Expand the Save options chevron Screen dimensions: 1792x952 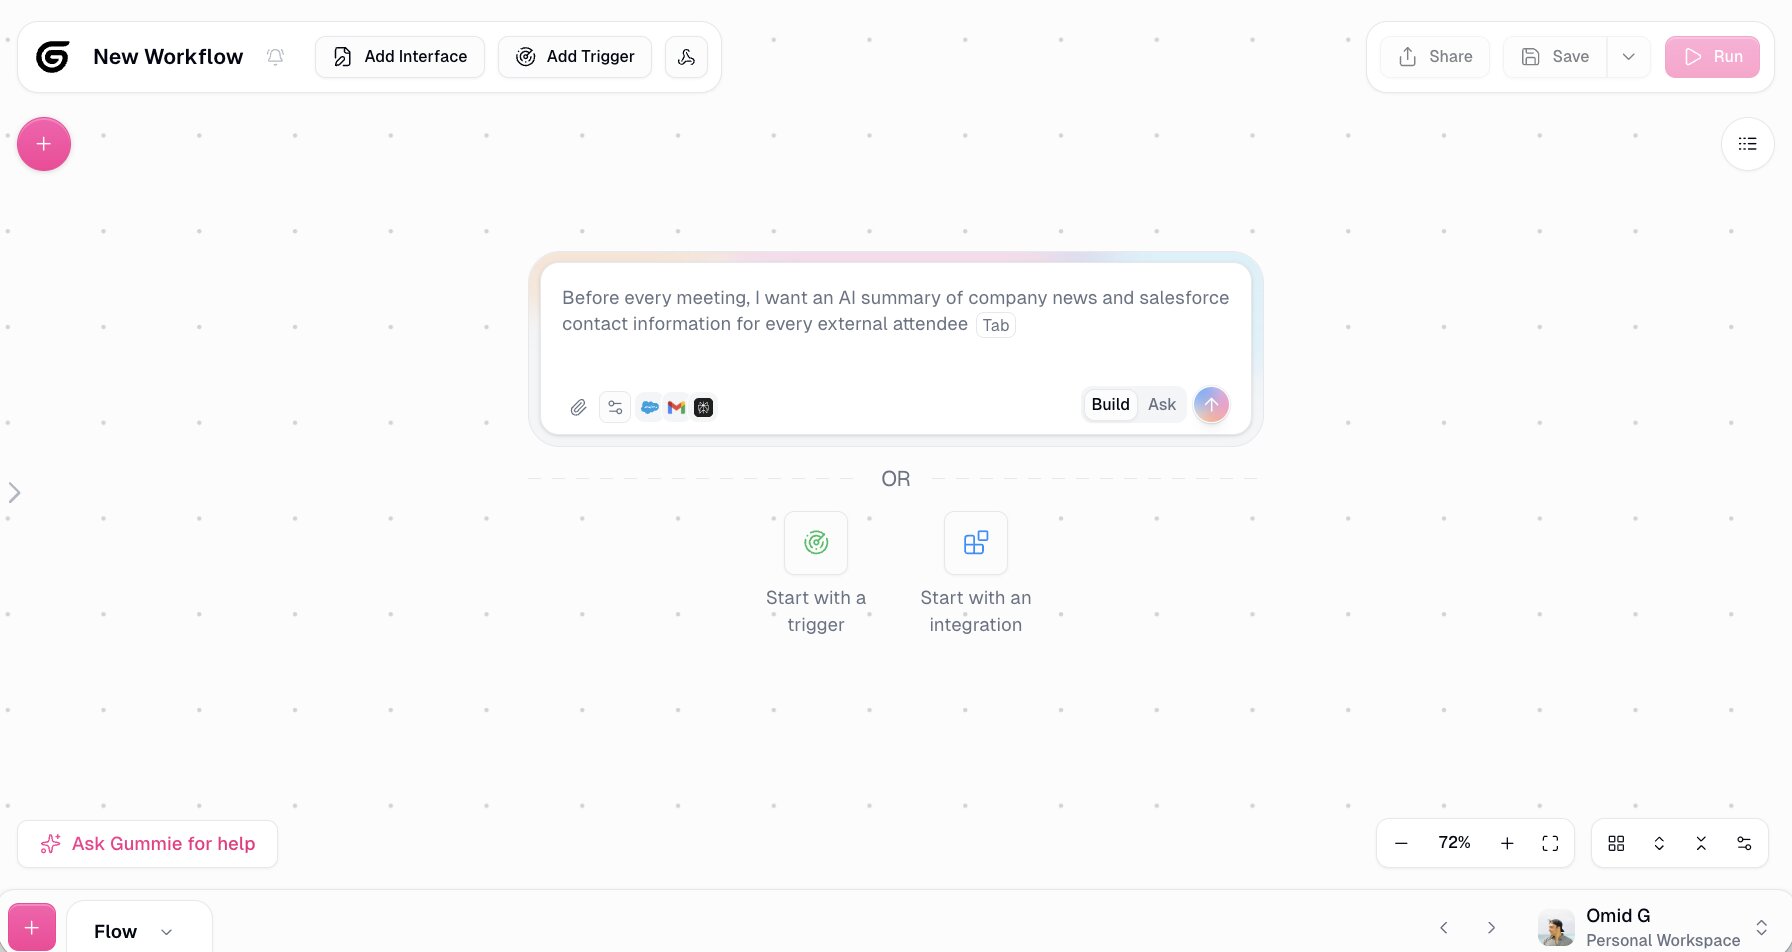click(1628, 57)
